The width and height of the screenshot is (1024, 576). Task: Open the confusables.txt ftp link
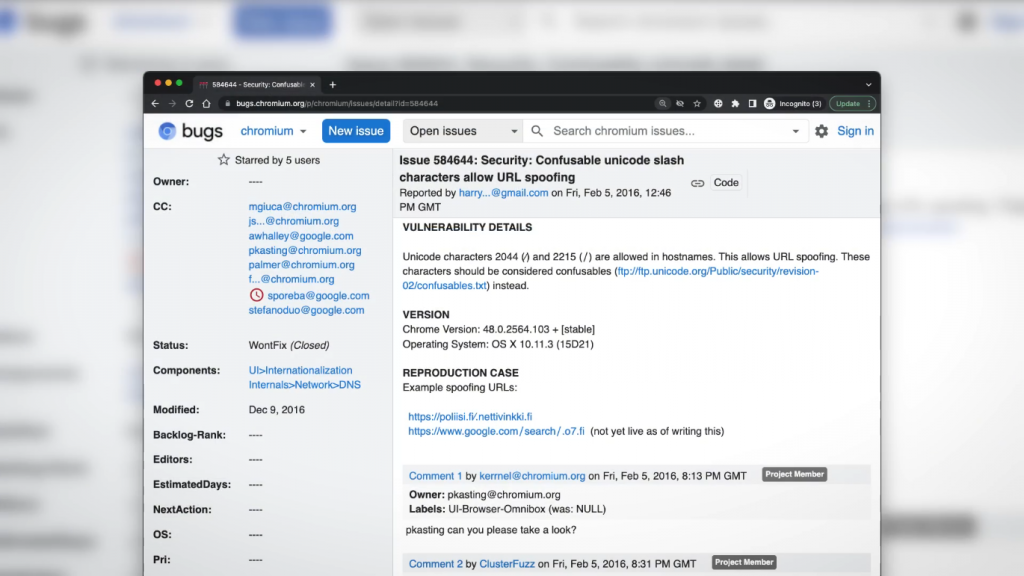(x=611, y=279)
